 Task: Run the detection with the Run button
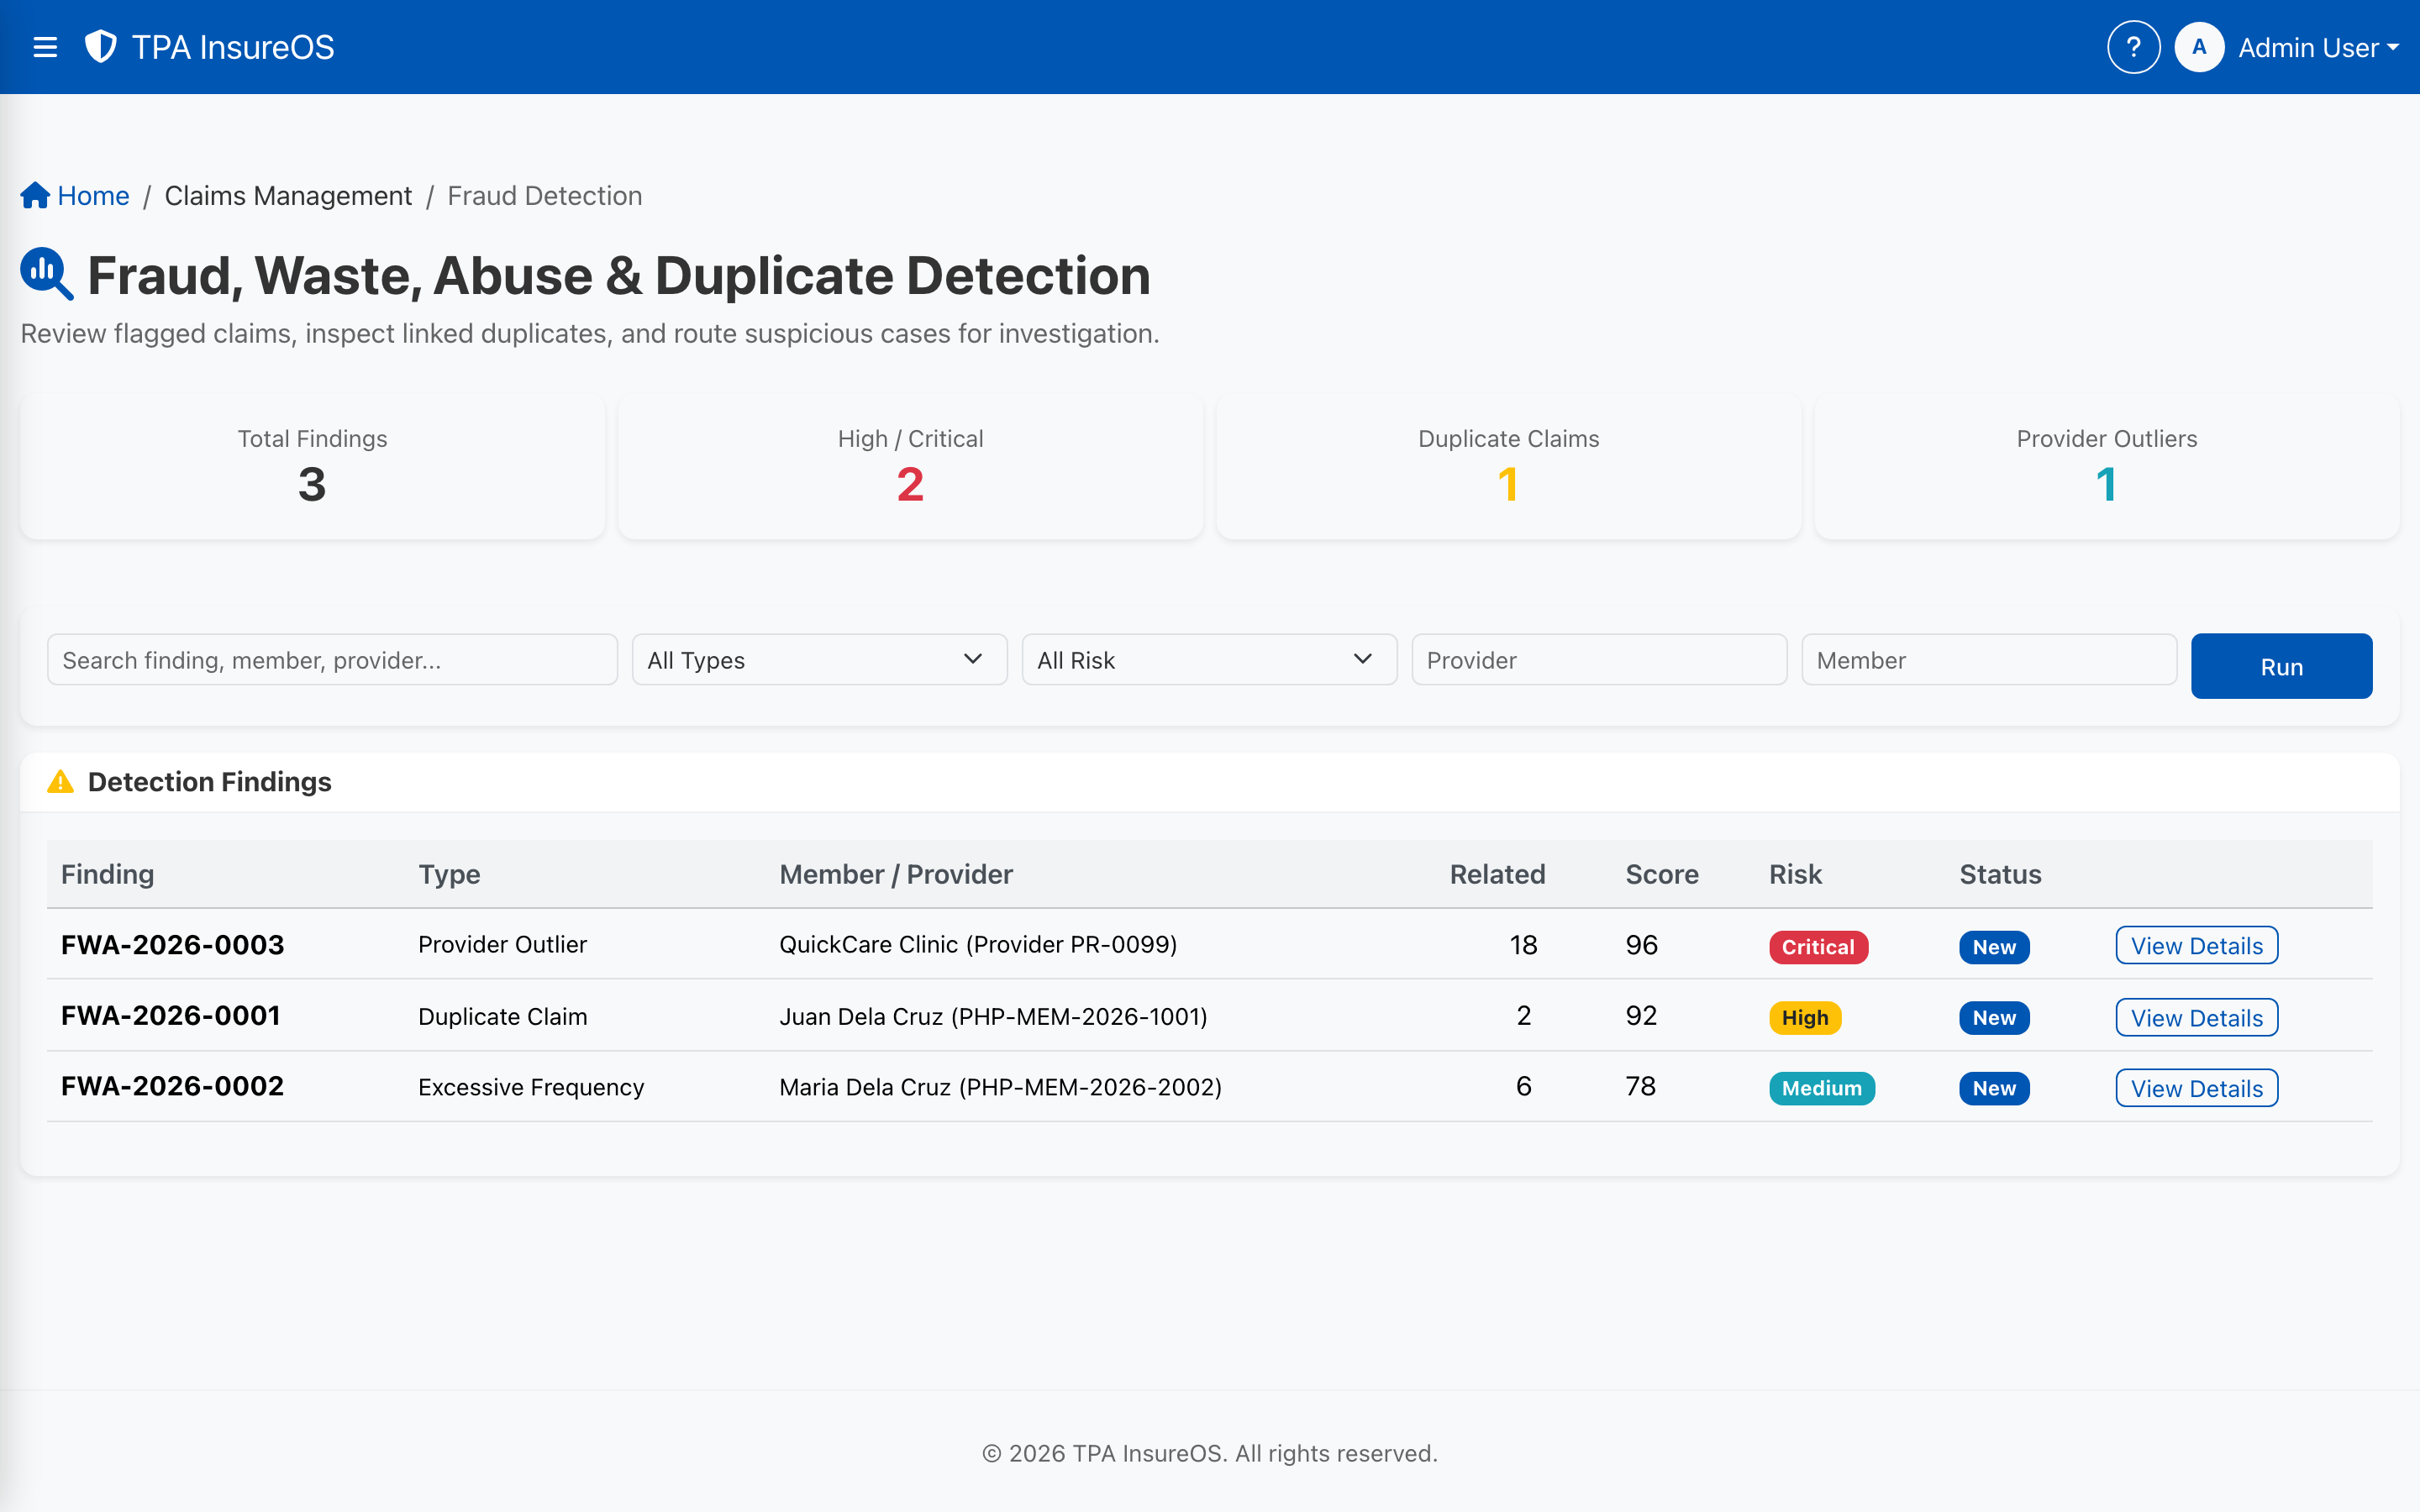point(2281,666)
